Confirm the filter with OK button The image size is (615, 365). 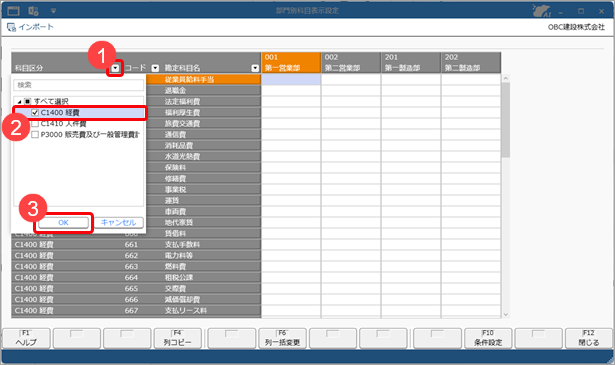[63, 223]
